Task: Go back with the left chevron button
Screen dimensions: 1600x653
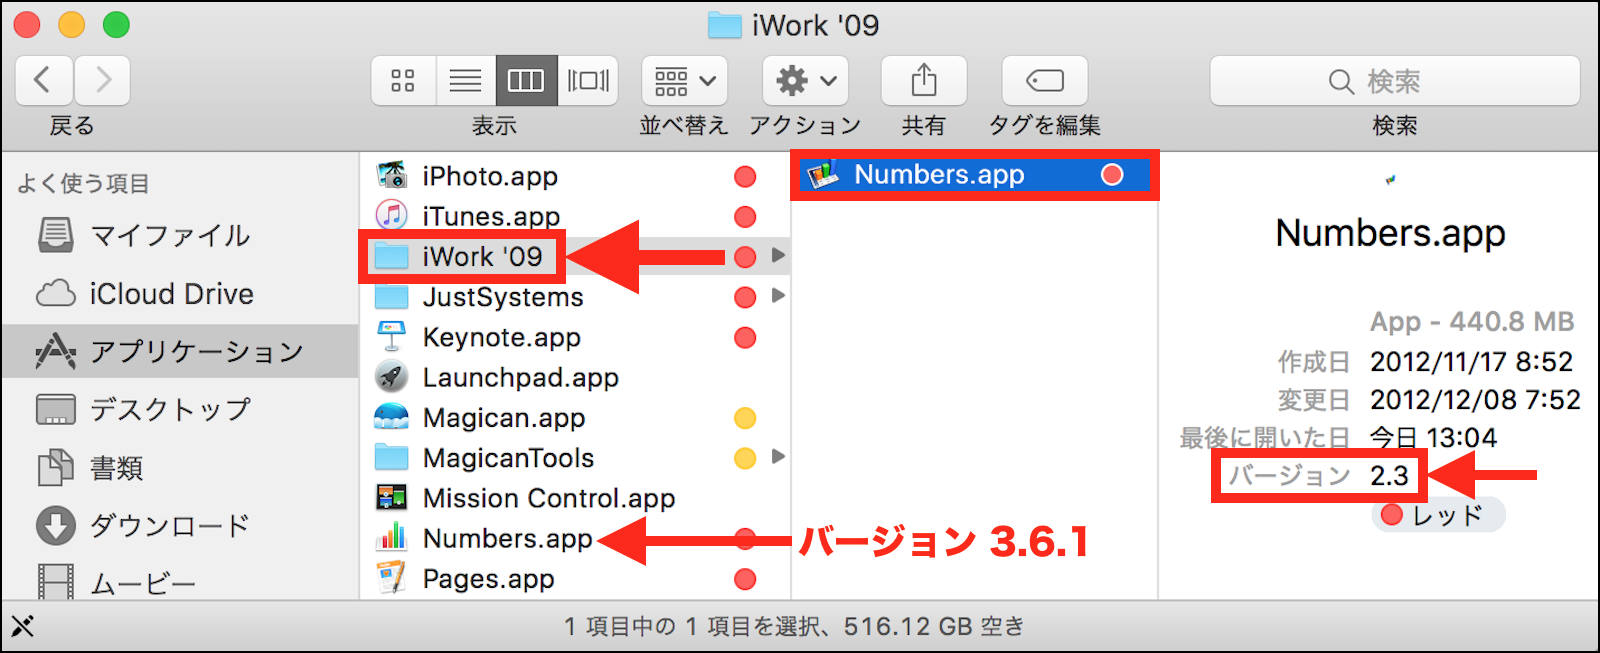Action: pyautogui.click(x=44, y=80)
